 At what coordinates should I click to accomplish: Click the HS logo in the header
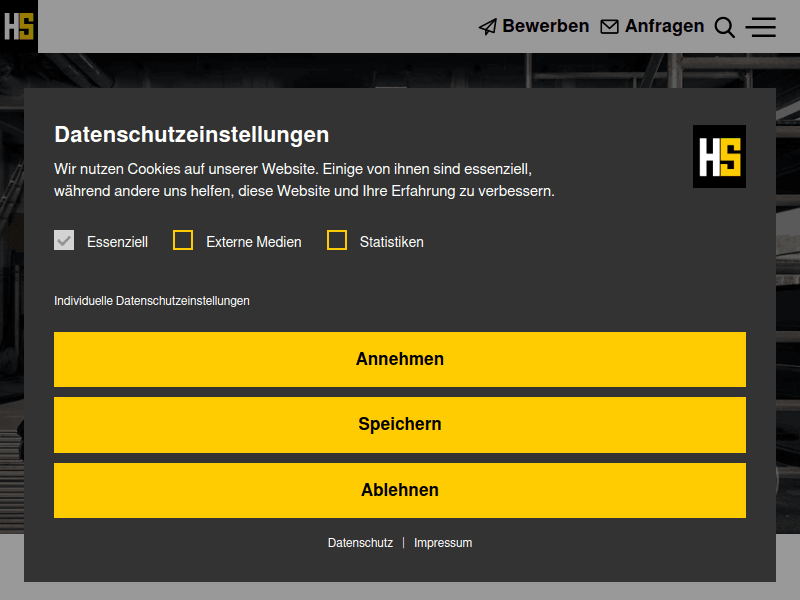(19, 26)
